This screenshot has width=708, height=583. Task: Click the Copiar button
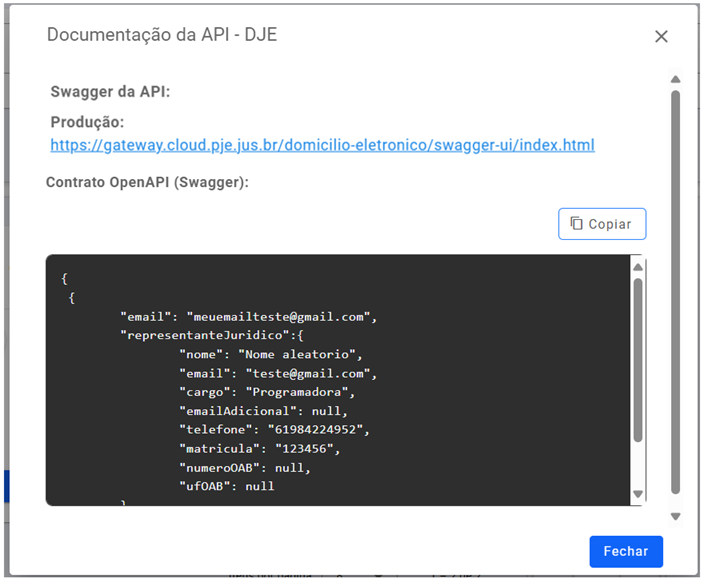point(602,224)
